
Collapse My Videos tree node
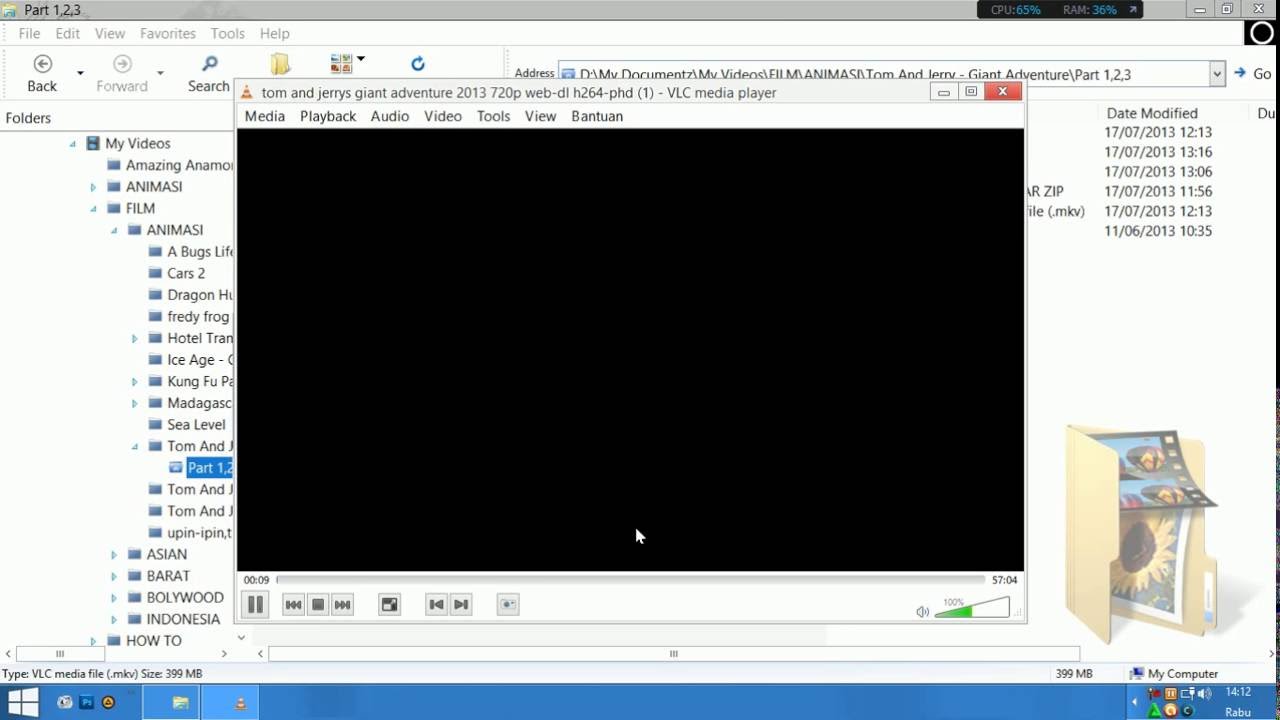[72, 144]
